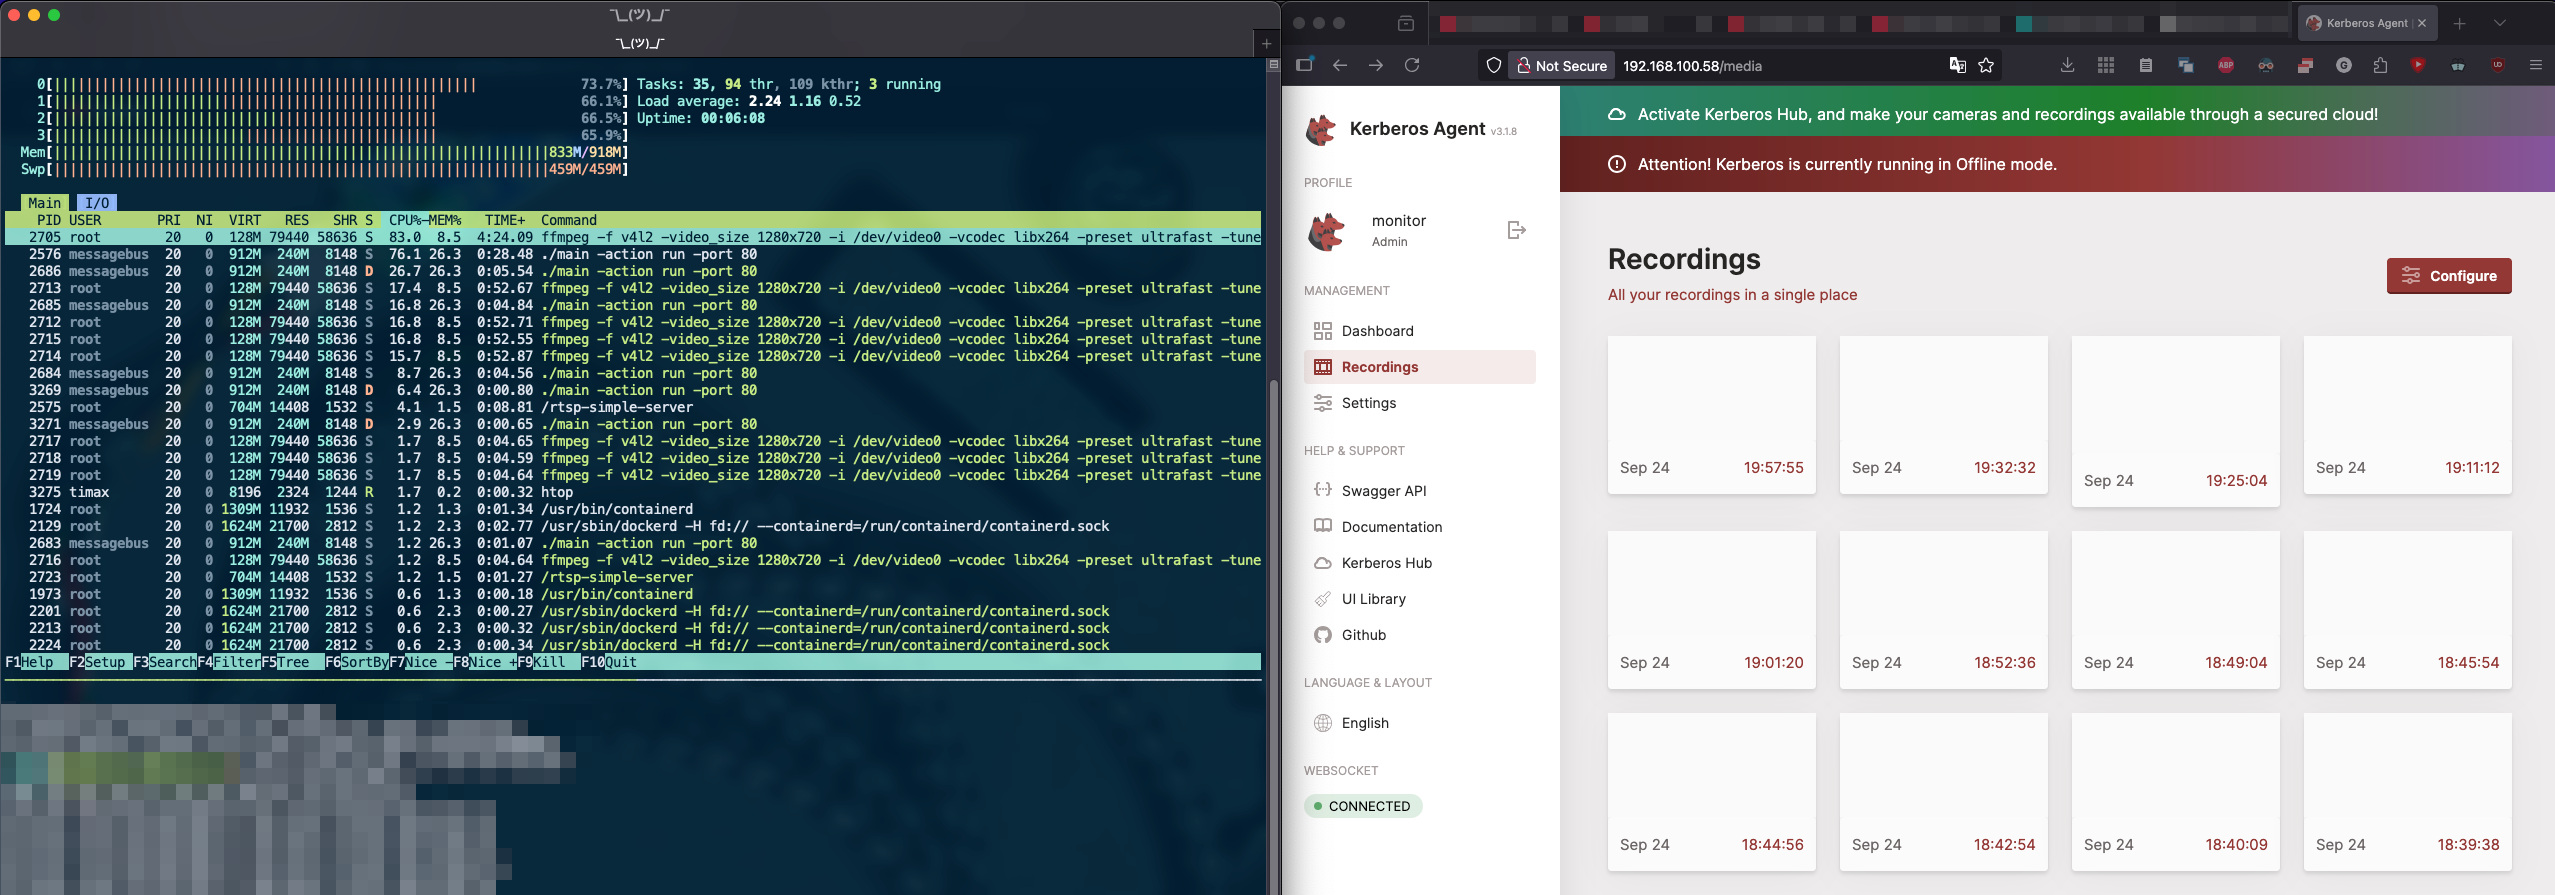Open recording from Sep 24 19:01:20
This screenshot has height=895, width=2555.
[1712, 609]
